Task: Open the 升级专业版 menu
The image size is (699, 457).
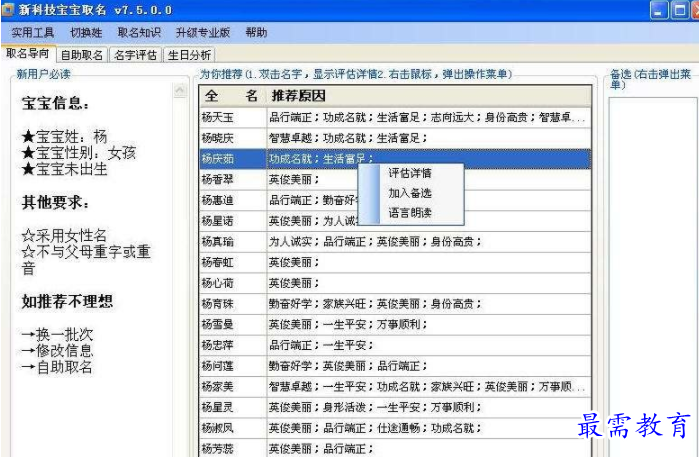Action: pos(203,33)
